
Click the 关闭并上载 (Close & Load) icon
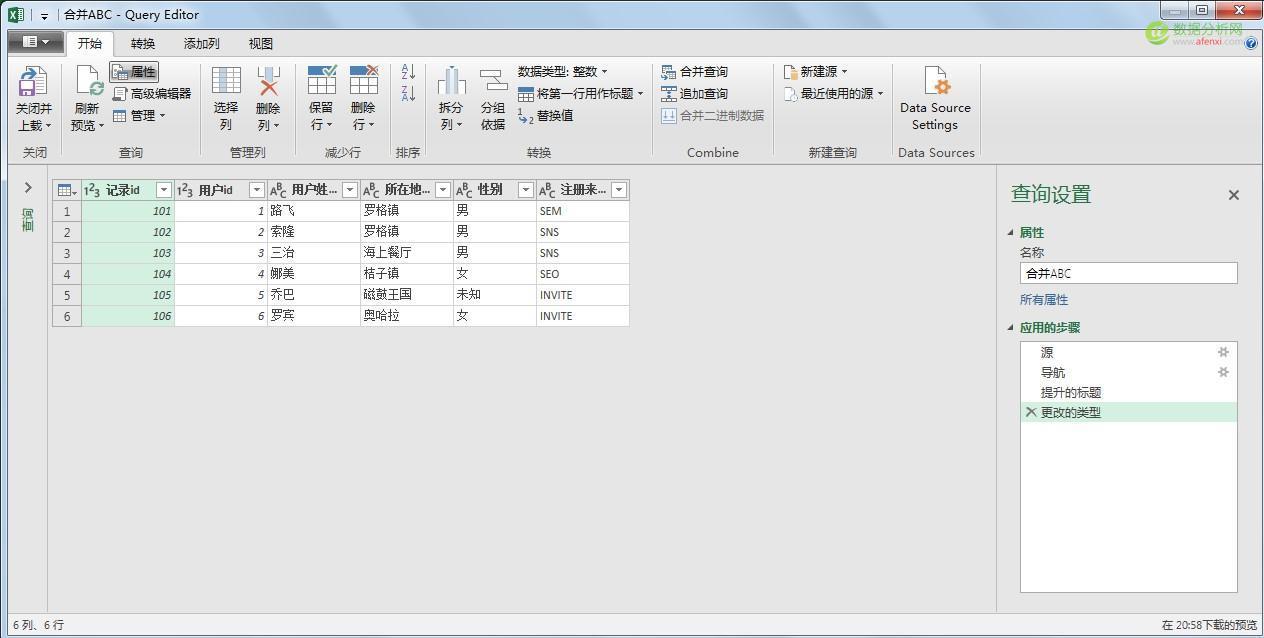tap(33, 84)
